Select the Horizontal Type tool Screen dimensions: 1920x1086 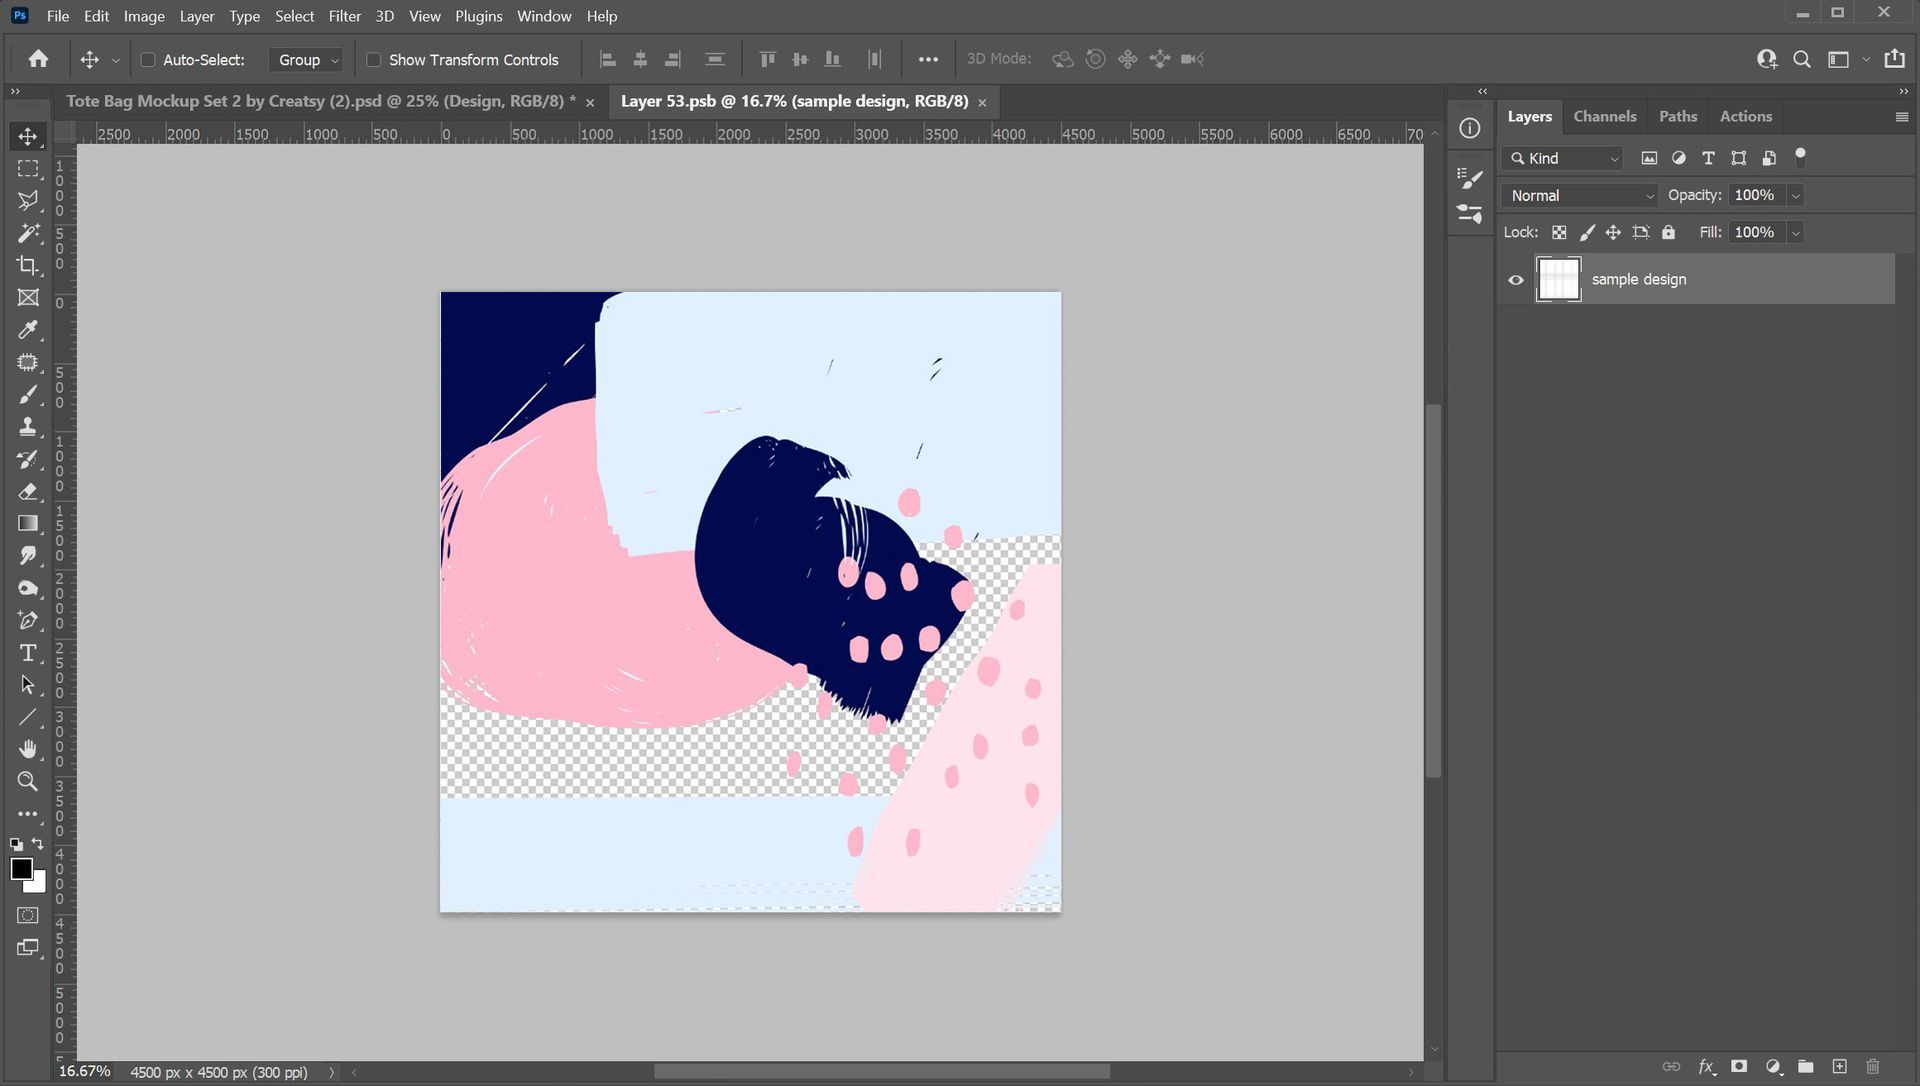click(28, 652)
